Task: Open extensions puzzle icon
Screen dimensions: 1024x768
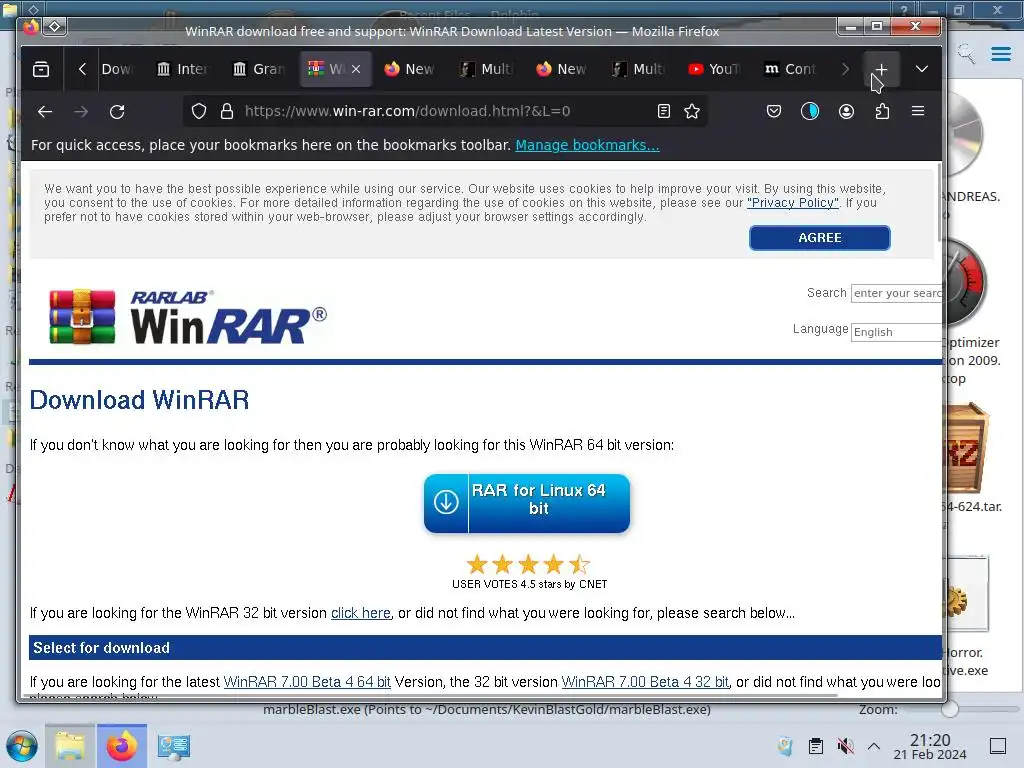Action: coord(882,112)
